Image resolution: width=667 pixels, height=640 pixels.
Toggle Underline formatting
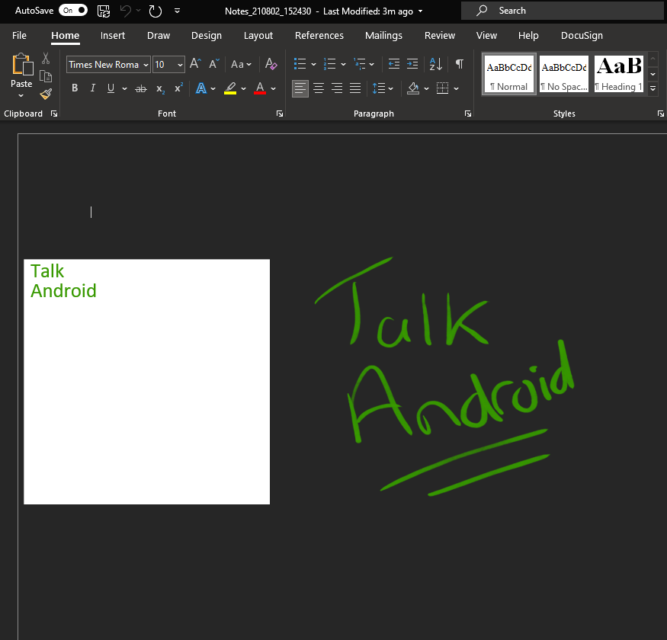[111, 88]
